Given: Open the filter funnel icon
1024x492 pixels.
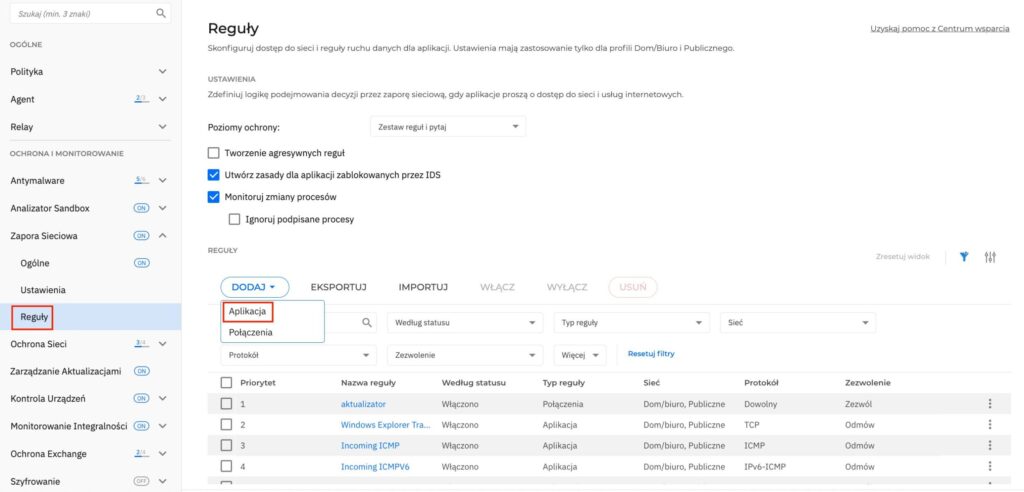Looking at the screenshot, I should coord(964,257).
